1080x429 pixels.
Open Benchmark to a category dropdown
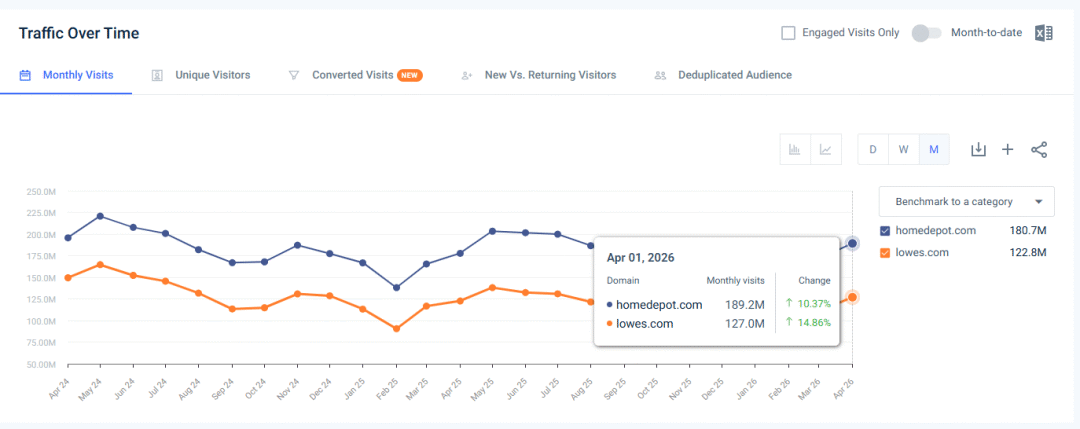pyautogui.click(x=966, y=202)
